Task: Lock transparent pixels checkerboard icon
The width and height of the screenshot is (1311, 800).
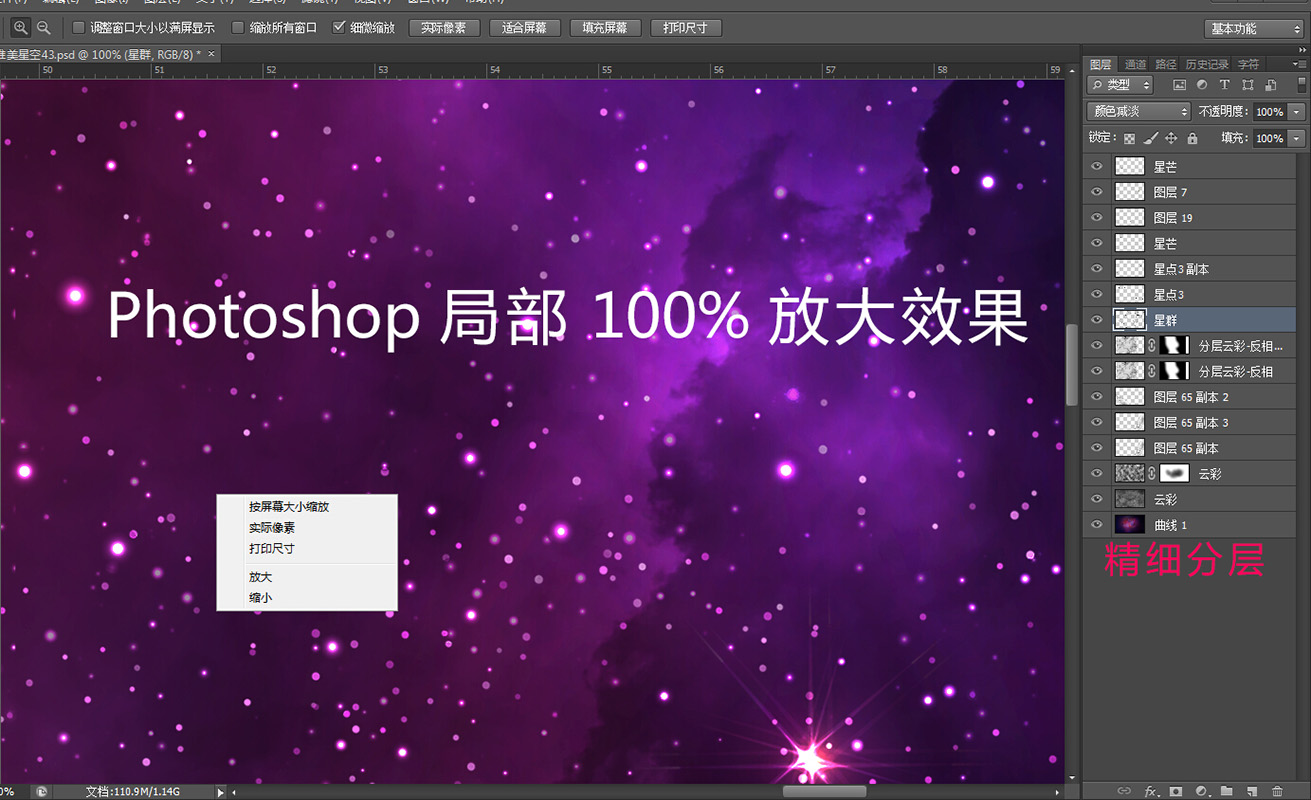Action: tap(1129, 138)
